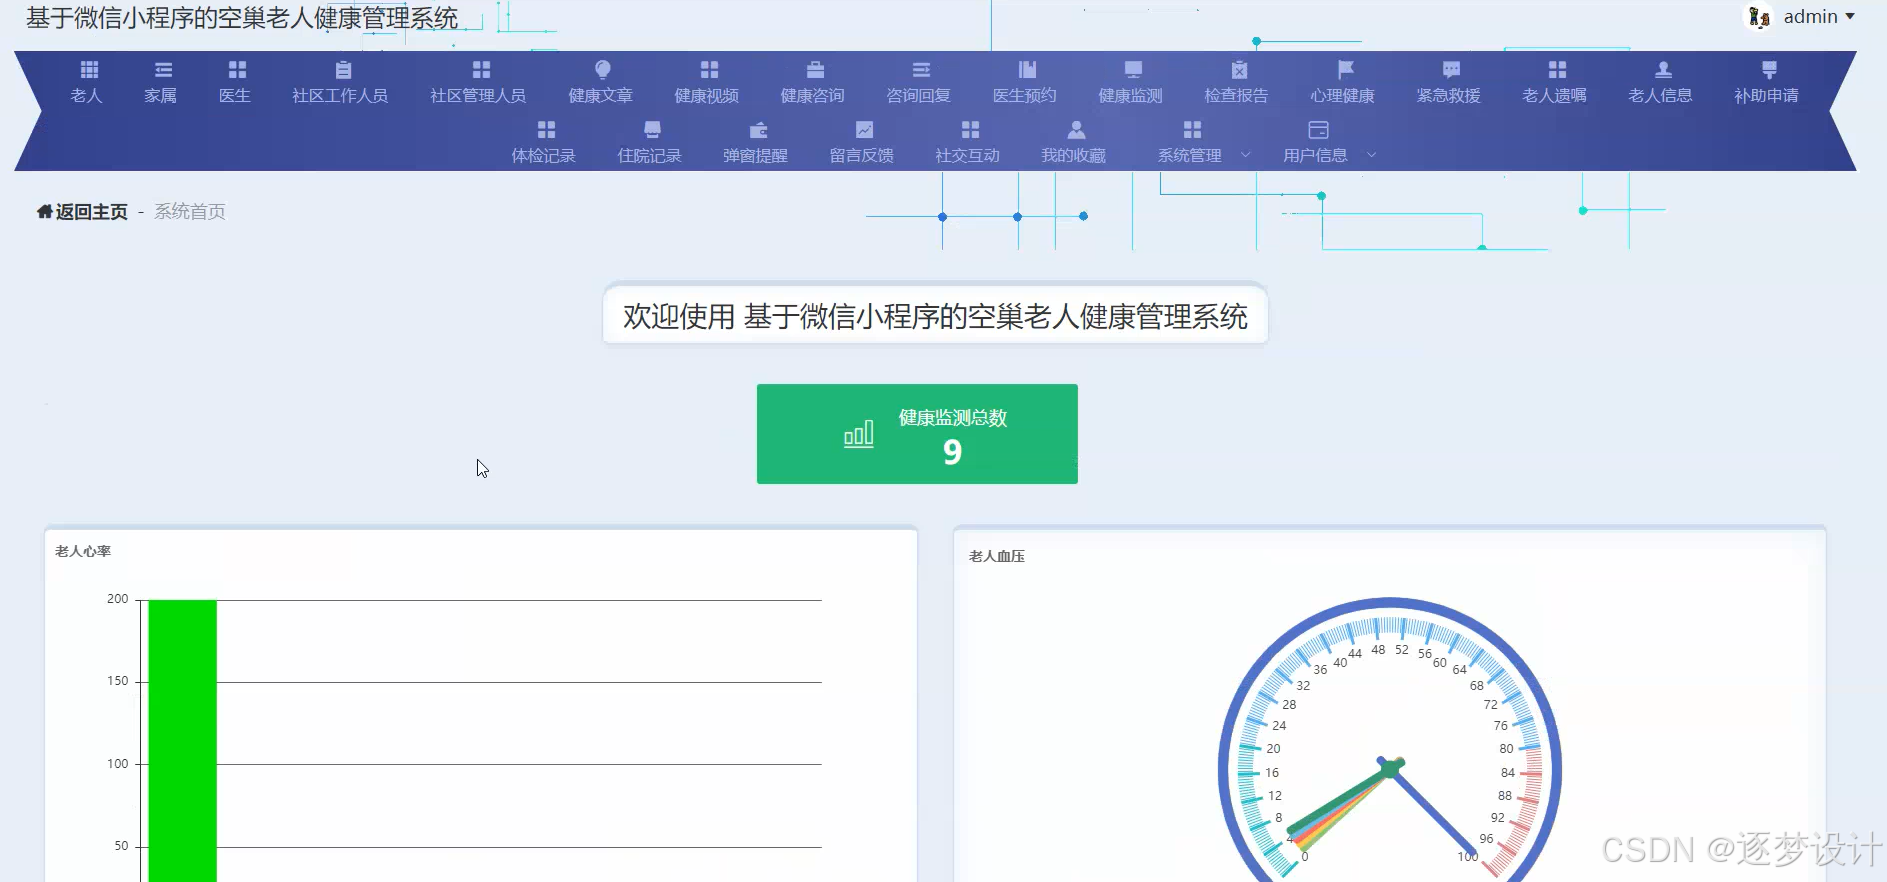Expand the 用户信息 dropdown chevron
This screenshot has width=1887, height=882.
(x=1371, y=155)
